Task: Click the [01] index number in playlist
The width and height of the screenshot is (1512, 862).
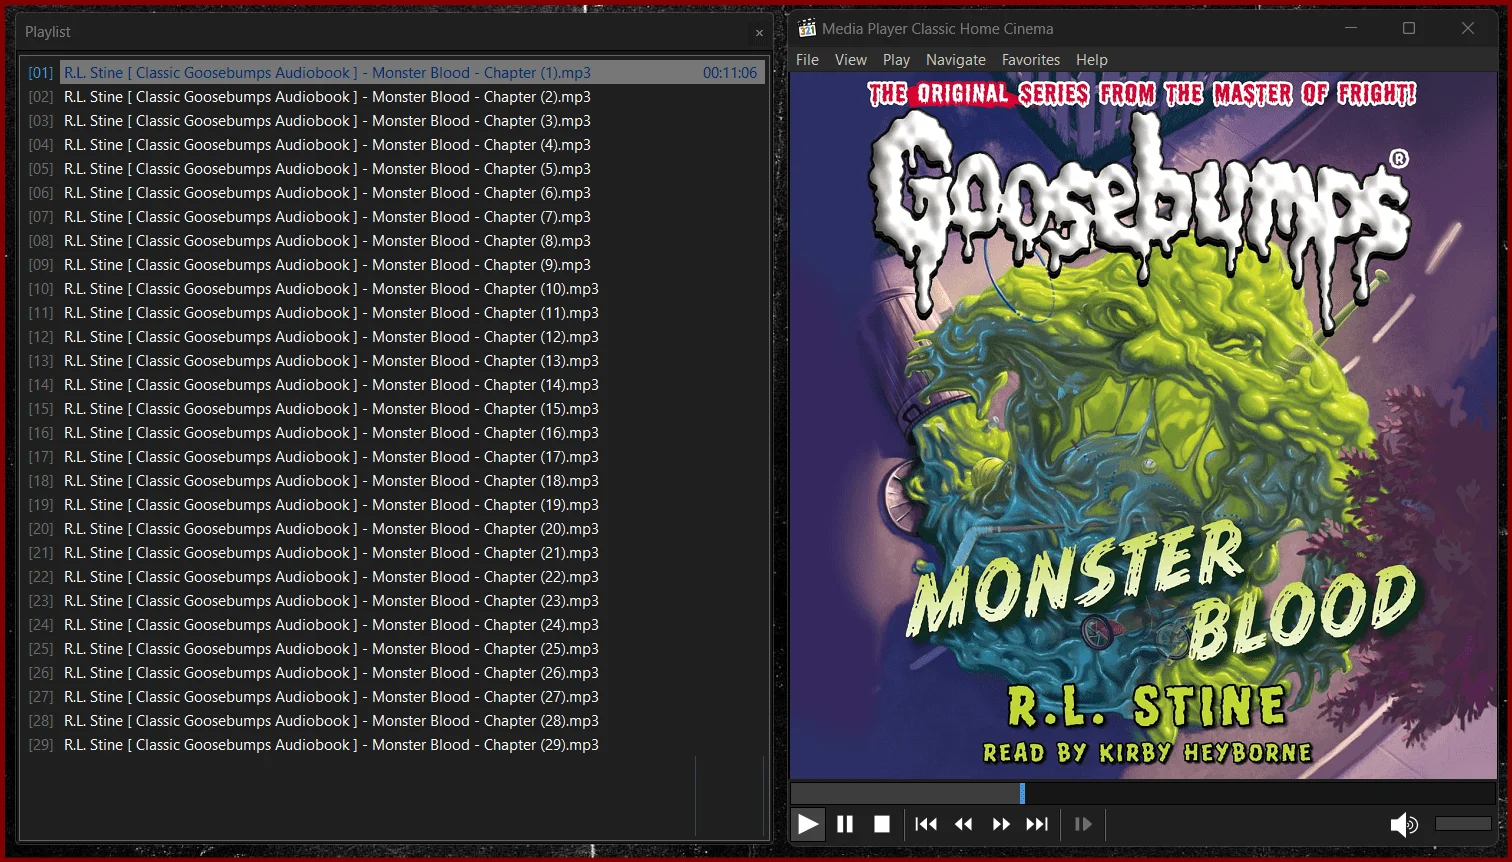Action: (x=41, y=73)
